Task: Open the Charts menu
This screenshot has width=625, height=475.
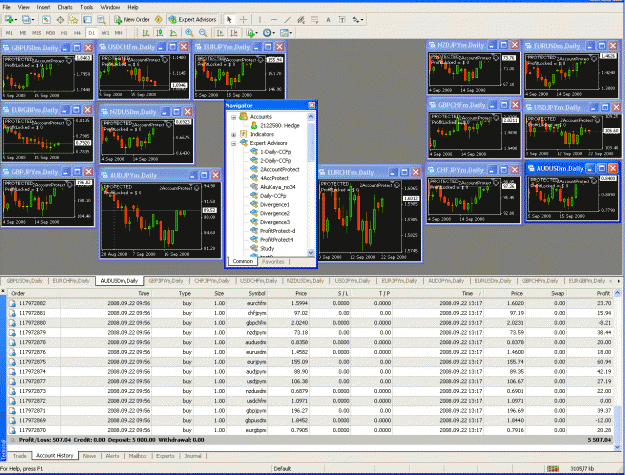Action: (x=65, y=7)
